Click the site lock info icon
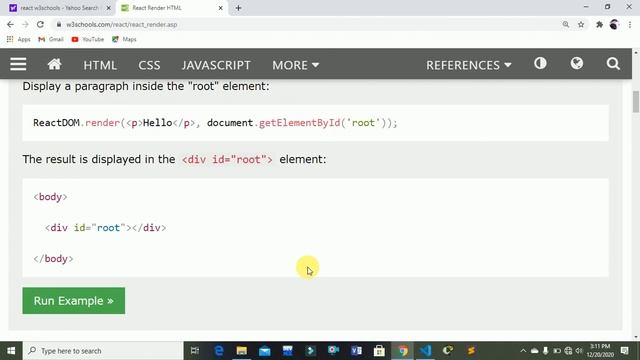Viewport: 640px width, 360px height. tap(59, 24)
